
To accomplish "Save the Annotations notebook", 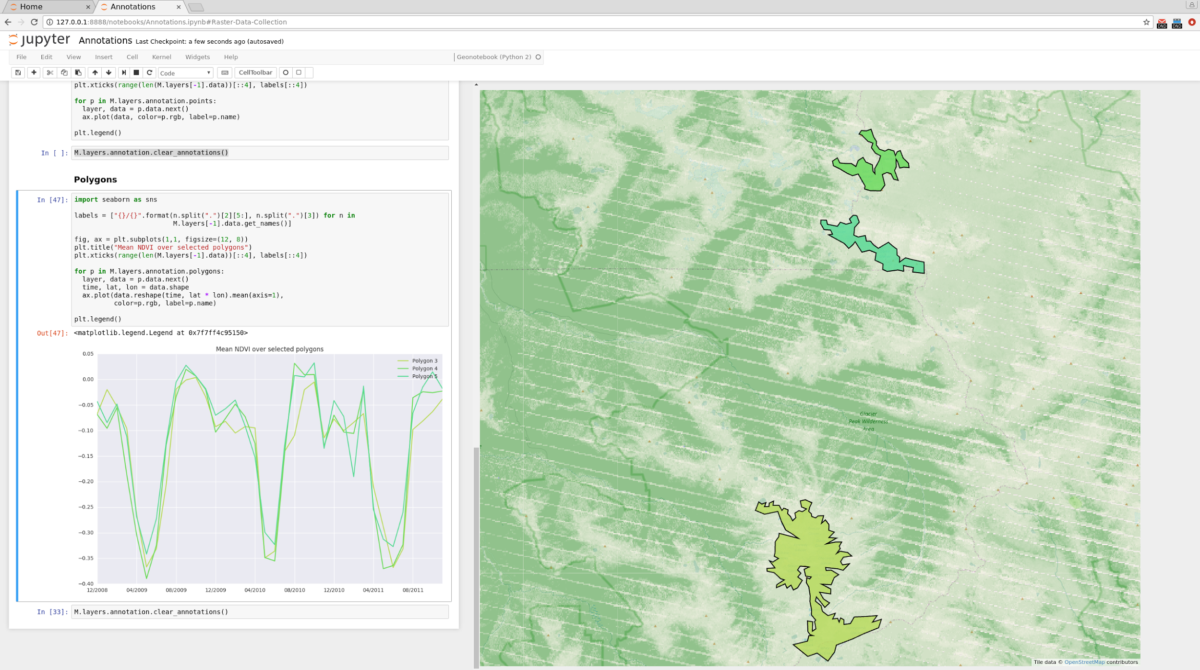I will (17, 72).
